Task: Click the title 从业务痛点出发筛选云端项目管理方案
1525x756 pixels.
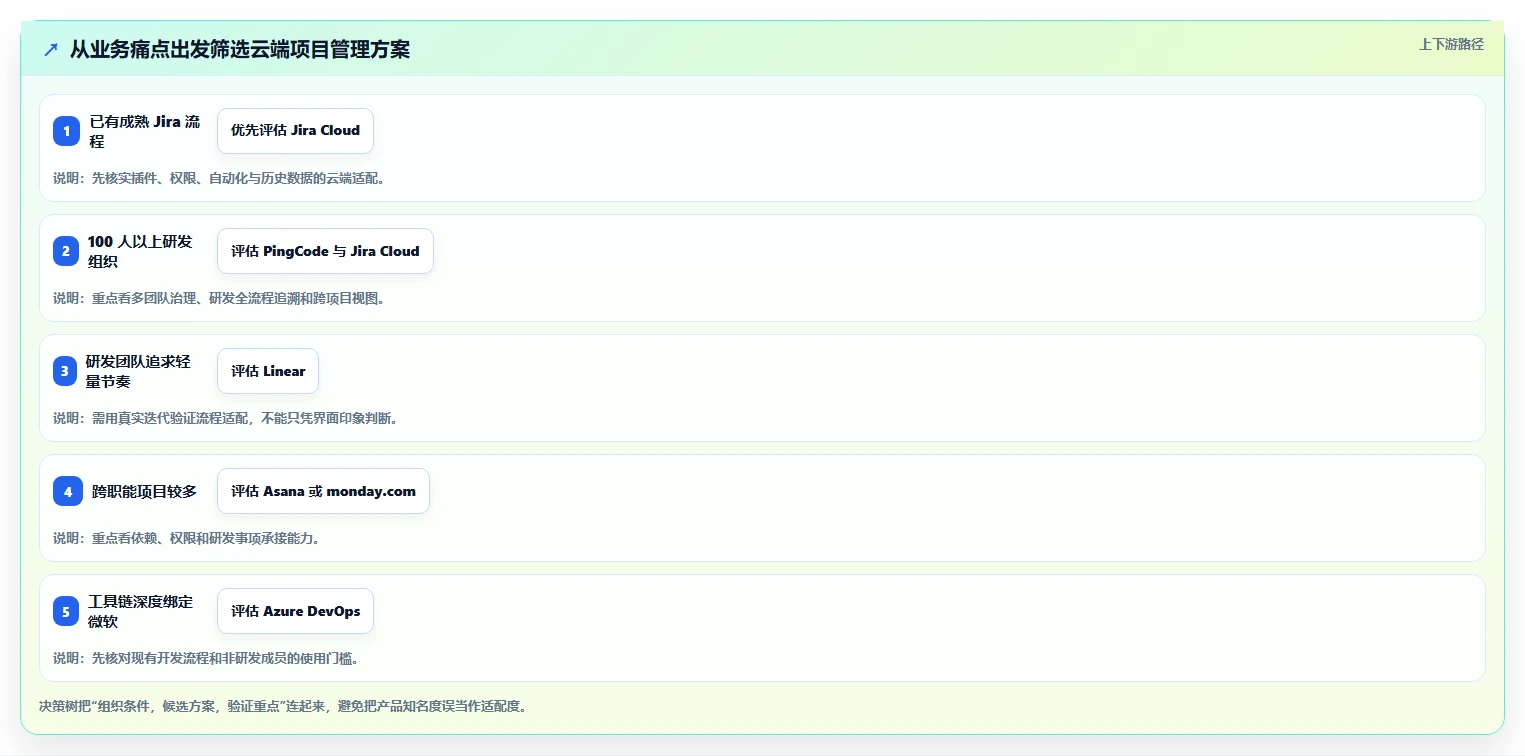Action: (x=240, y=49)
